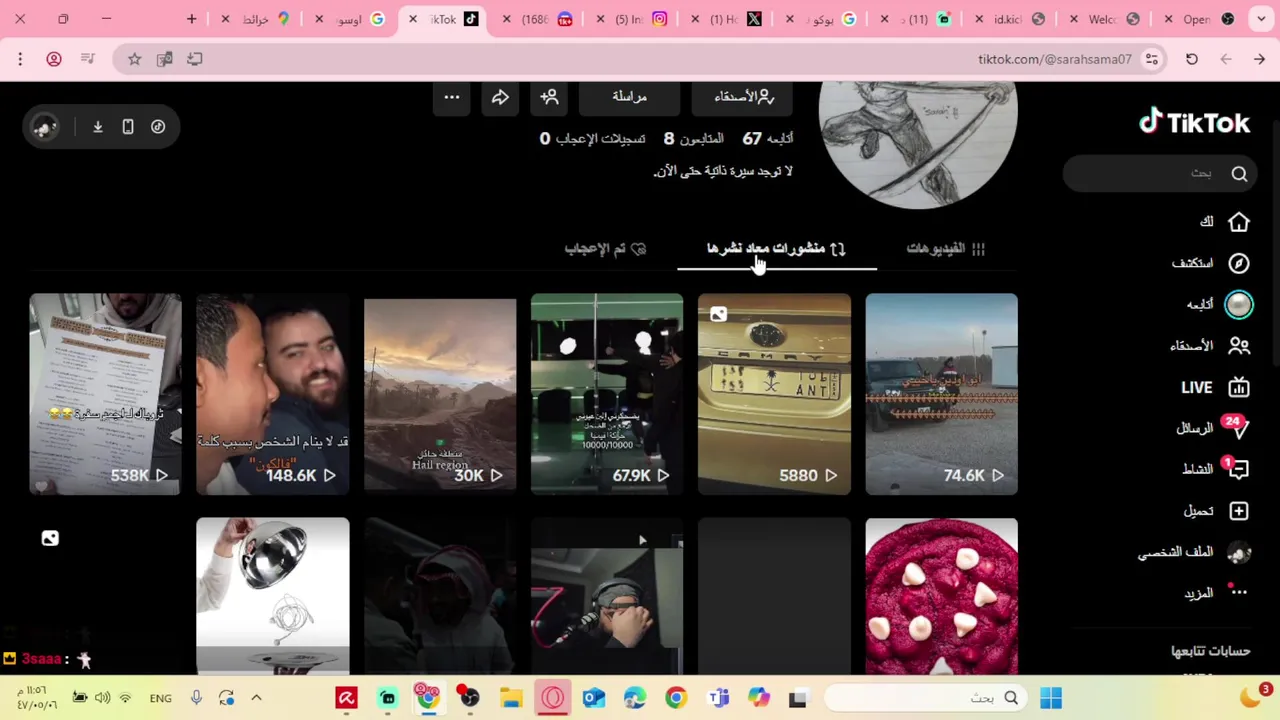The image size is (1280, 720).
Task: Open the volume control in system tray
Action: tap(102, 698)
